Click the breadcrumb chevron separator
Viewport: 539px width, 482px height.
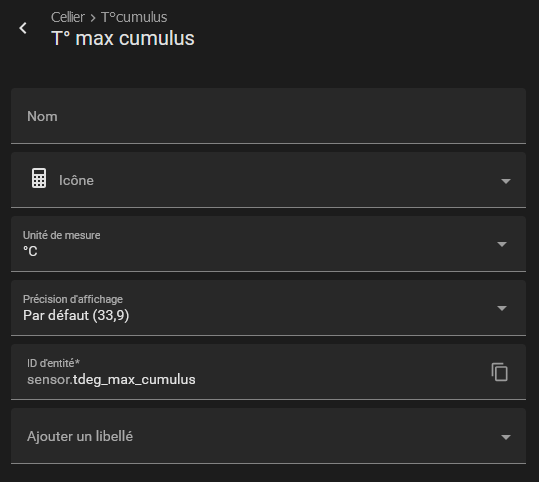(93, 18)
